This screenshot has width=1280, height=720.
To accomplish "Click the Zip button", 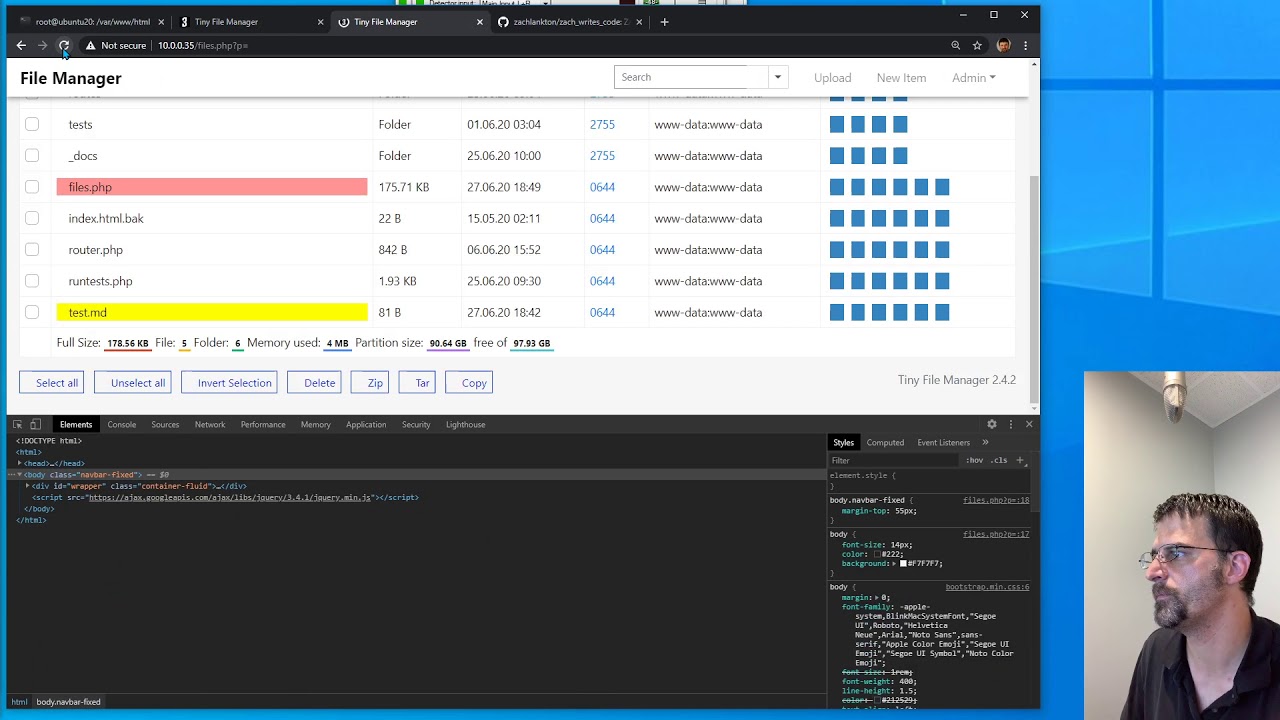I will click(x=370, y=383).
